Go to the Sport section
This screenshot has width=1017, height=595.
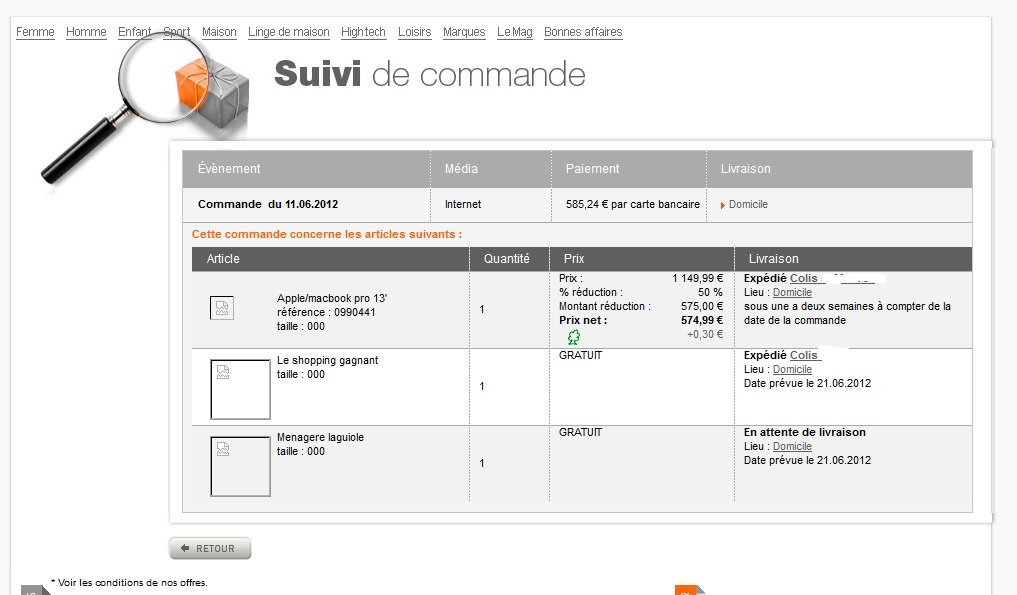coord(176,32)
